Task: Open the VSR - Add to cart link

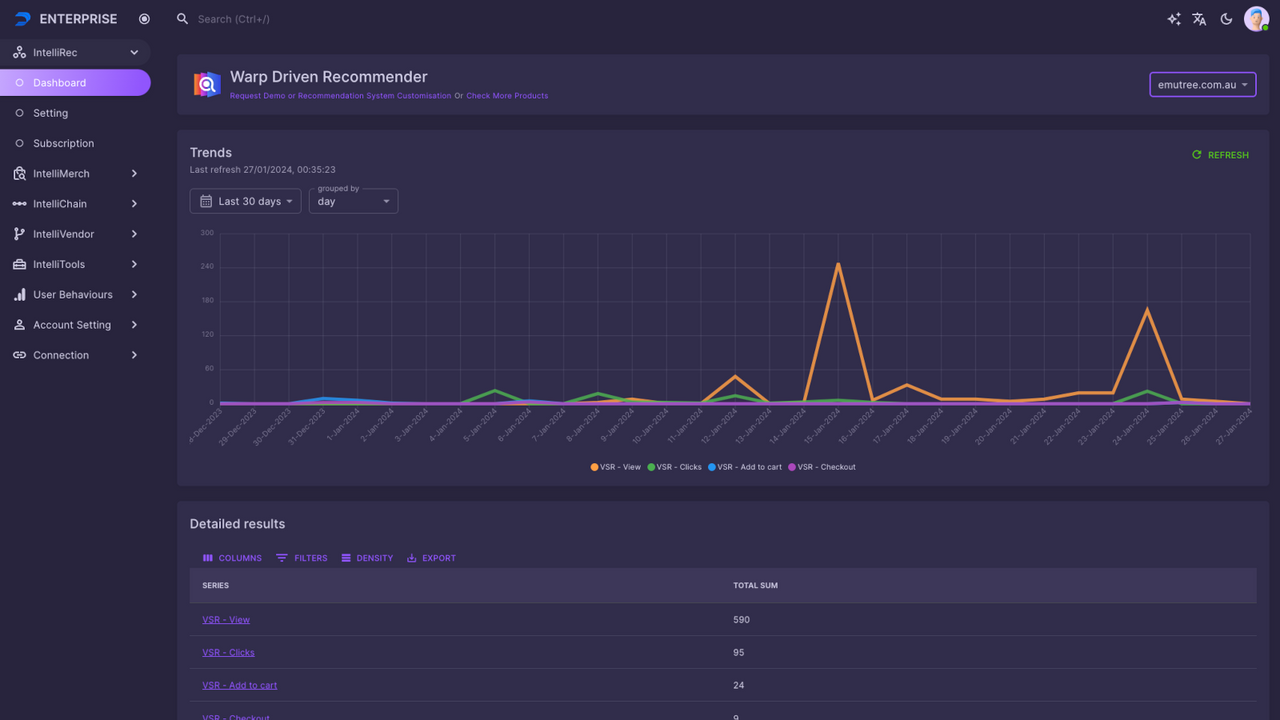Action: tap(240, 686)
